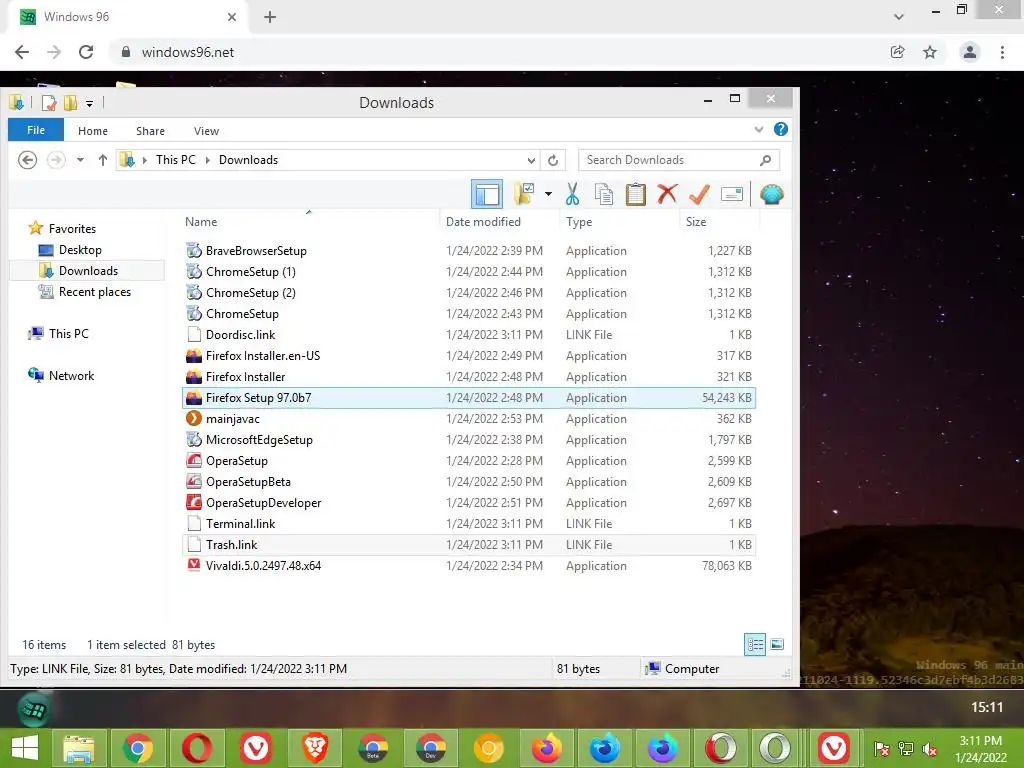
Task: Click the muted volume tray icon
Action: click(x=929, y=749)
